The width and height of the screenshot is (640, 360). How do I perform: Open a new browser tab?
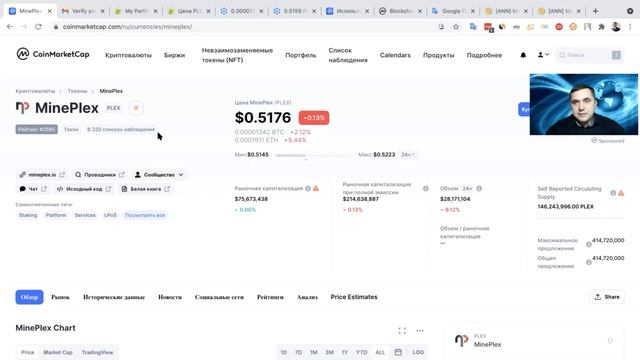tap(596, 11)
